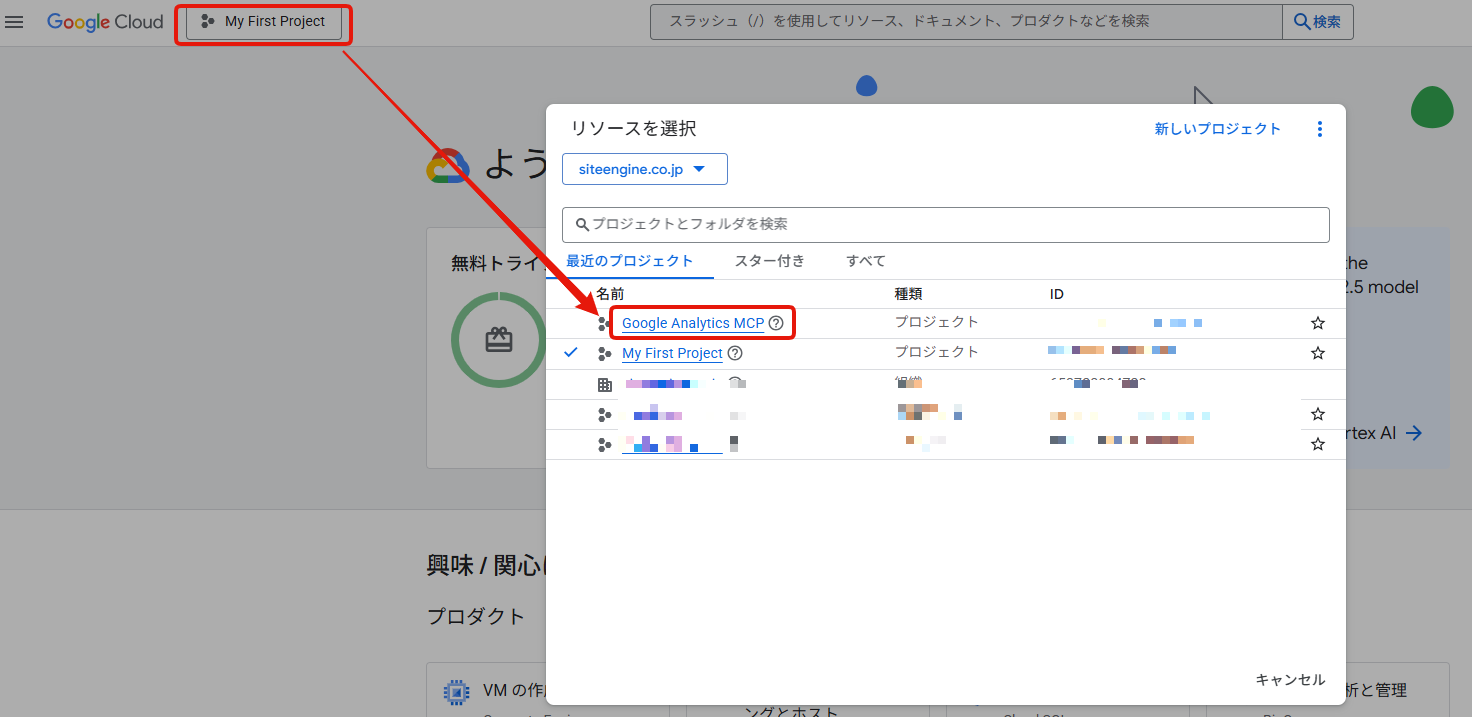Viewport: 1472px width, 717px height.
Task: Click プロジェクト type cell of Google Analytics MCP
Action: click(x=936, y=322)
